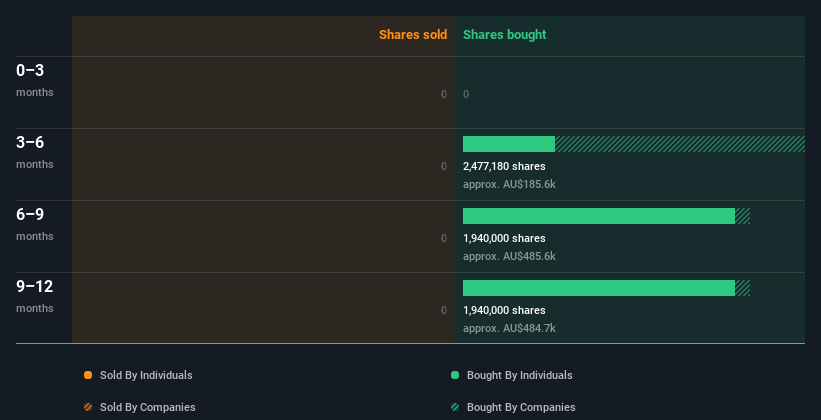The width and height of the screenshot is (821, 420).
Task: Click the small hatched segment in 6–9 months row
Action: pyautogui.click(x=742, y=216)
